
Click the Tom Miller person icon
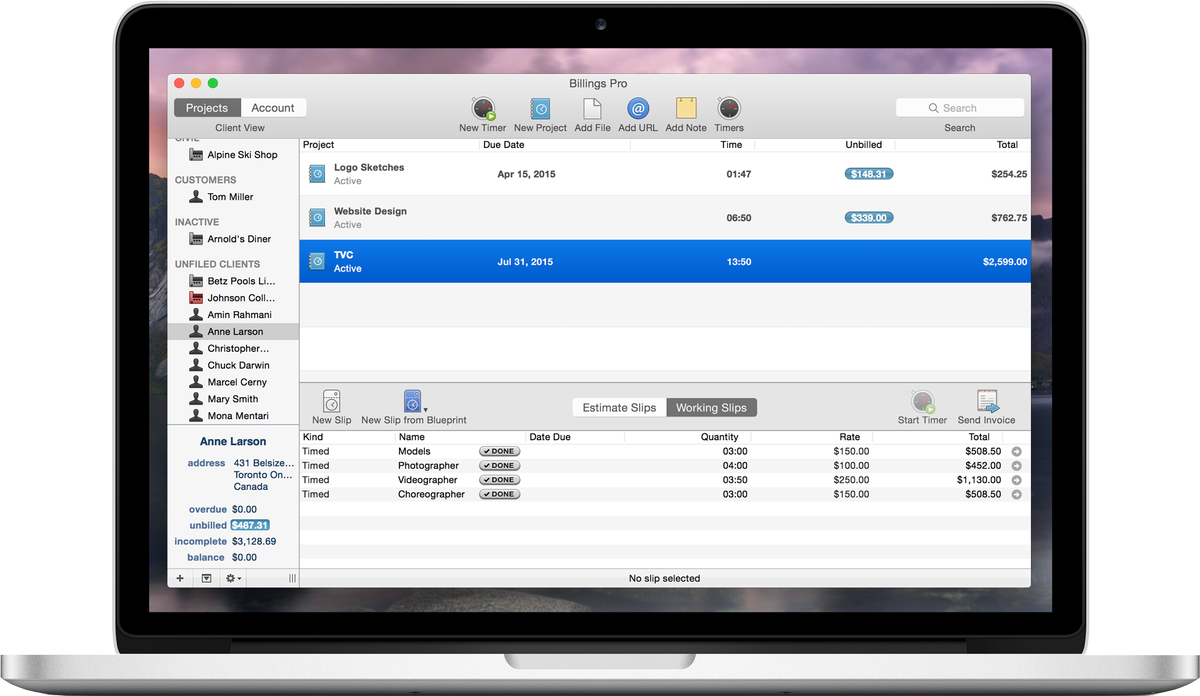[x=196, y=197]
